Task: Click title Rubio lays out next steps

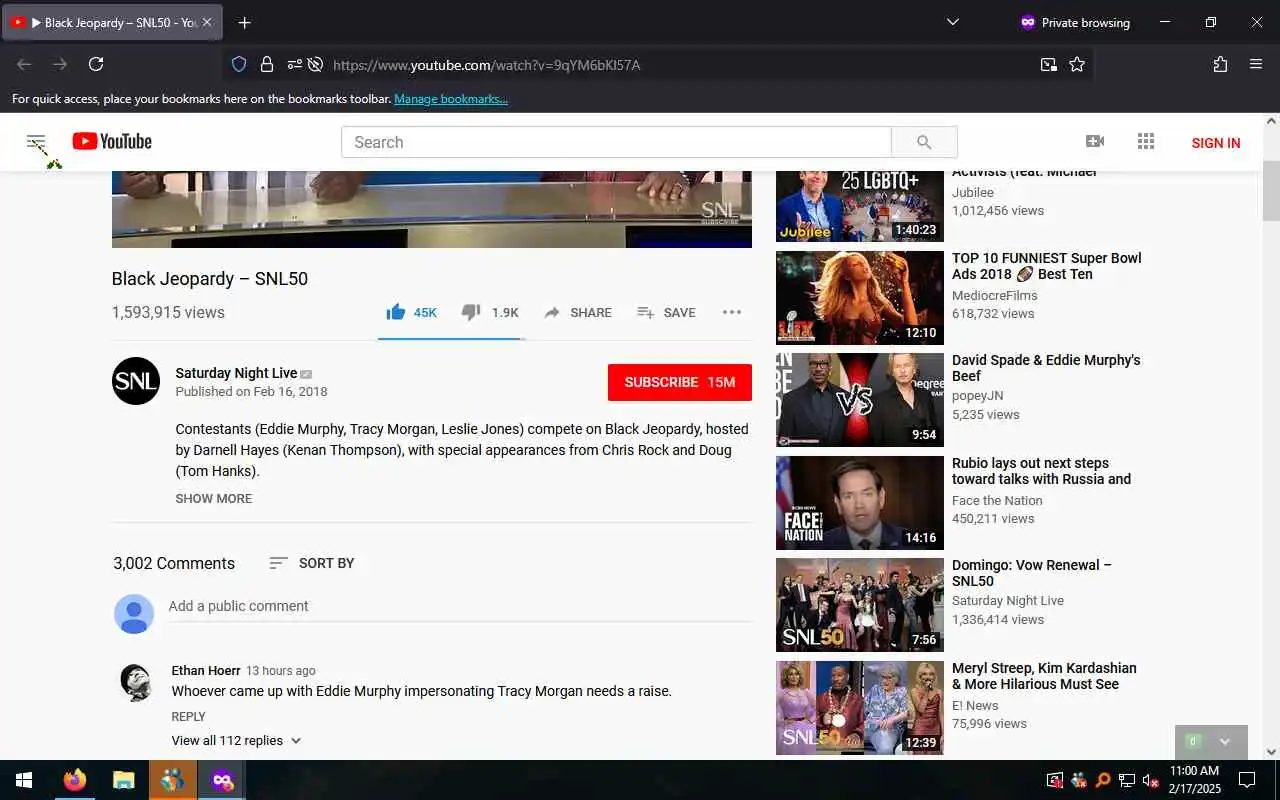Action: point(1041,471)
